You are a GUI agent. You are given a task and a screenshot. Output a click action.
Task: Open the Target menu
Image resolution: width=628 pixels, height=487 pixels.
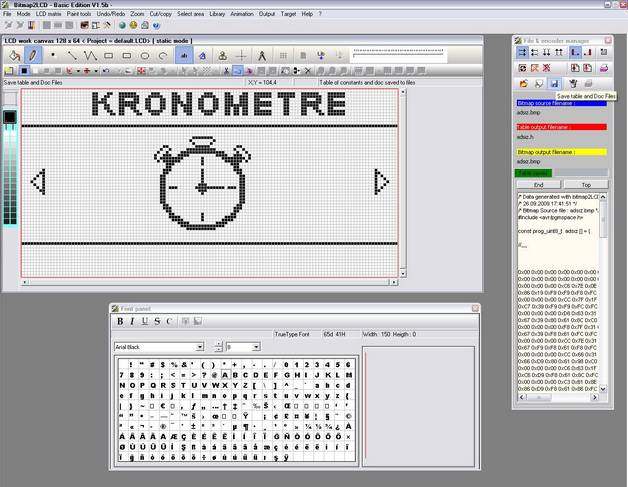[x=288, y=14]
